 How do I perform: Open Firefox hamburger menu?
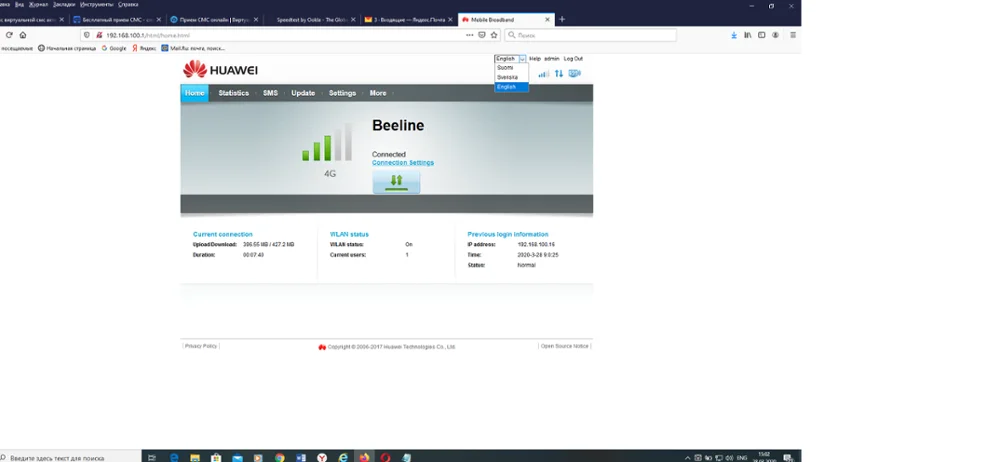(793, 35)
